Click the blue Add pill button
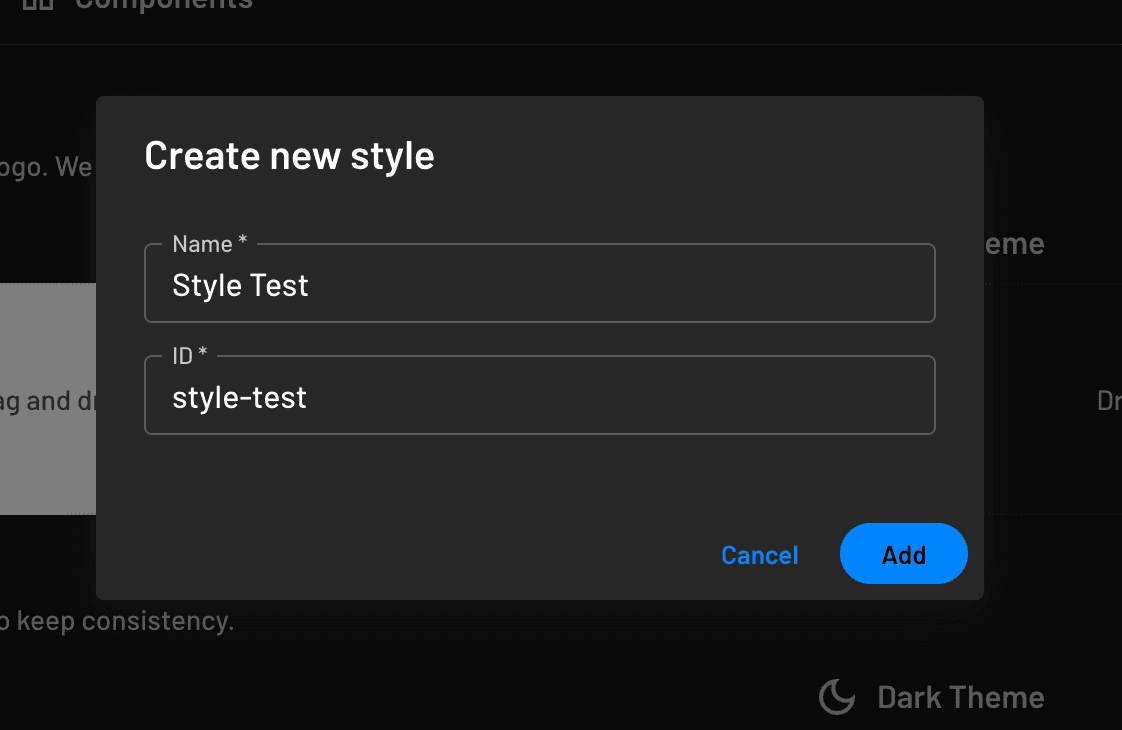This screenshot has width=1122, height=730. pos(903,553)
